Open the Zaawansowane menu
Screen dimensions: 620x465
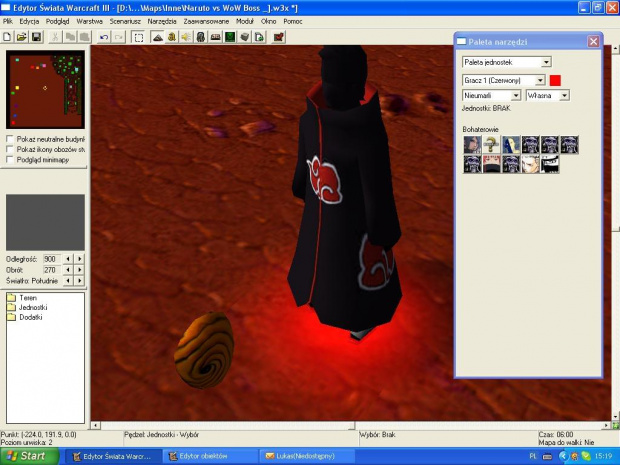pos(206,21)
